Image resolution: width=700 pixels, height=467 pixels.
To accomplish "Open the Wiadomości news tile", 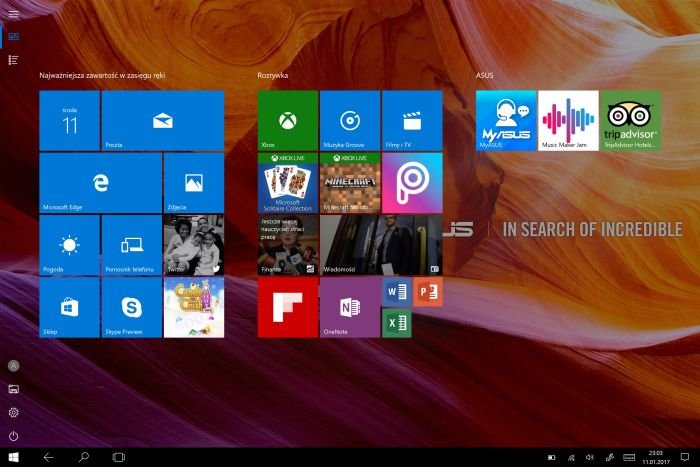I will (381, 245).
